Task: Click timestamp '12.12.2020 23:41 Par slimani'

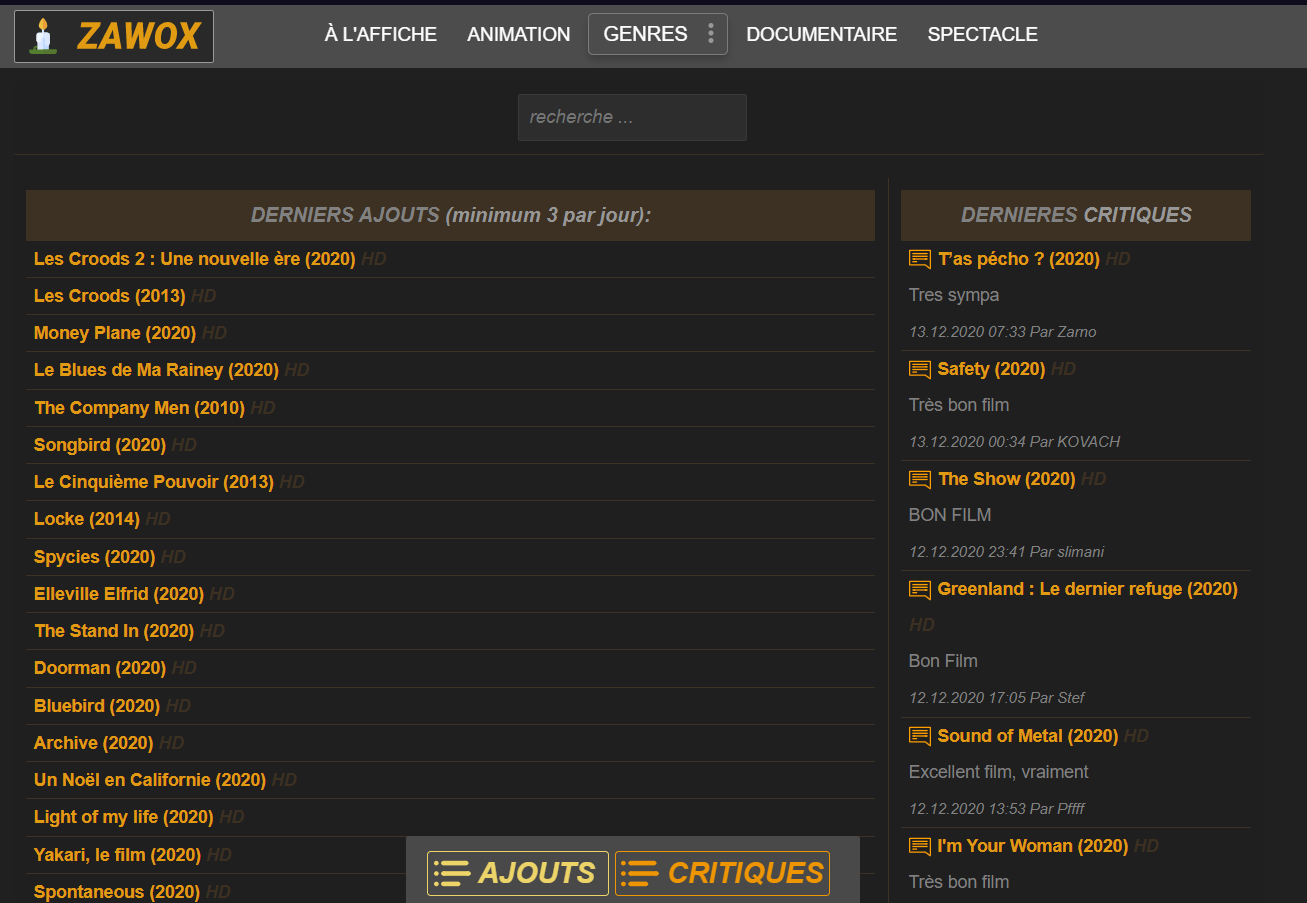Action: click(1007, 552)
